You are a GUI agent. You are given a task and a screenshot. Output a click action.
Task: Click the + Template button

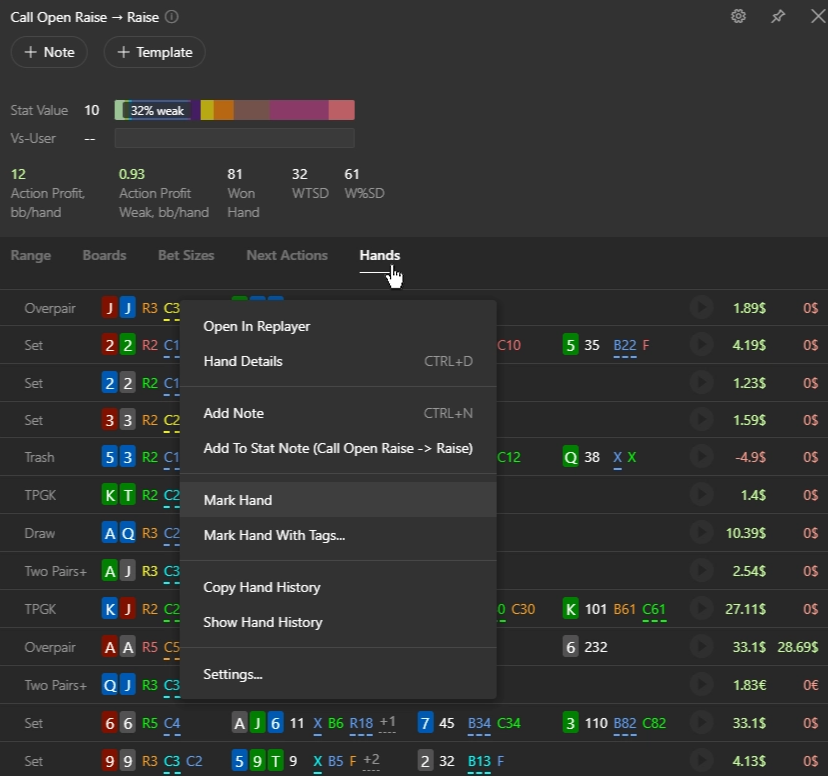(155, 52)
